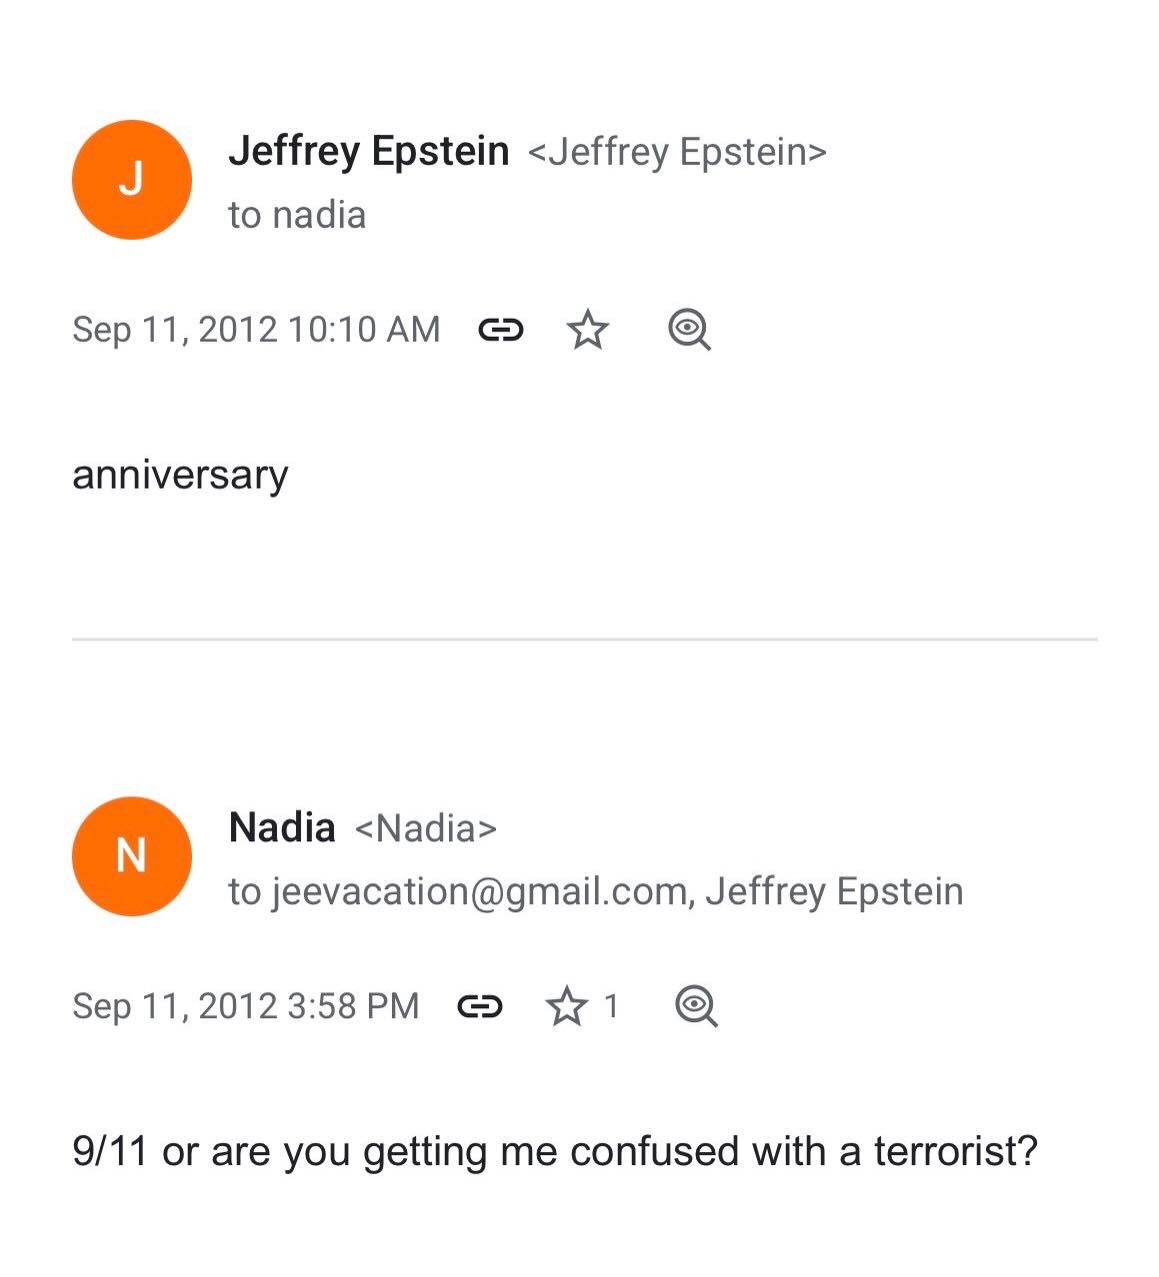Click the orange J sender avatar

(x=131, y=180)
